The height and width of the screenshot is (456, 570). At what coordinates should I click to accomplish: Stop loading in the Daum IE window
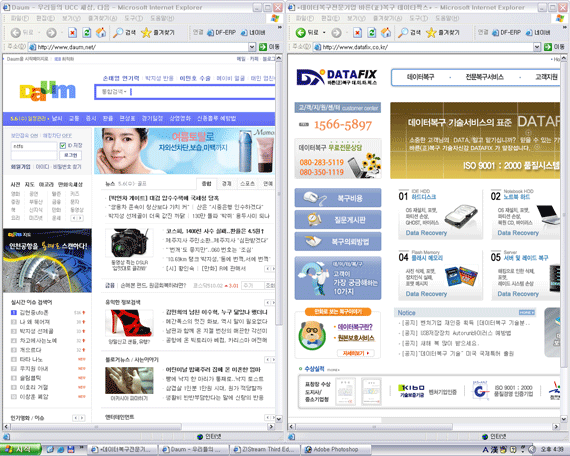tap(72, 33)
